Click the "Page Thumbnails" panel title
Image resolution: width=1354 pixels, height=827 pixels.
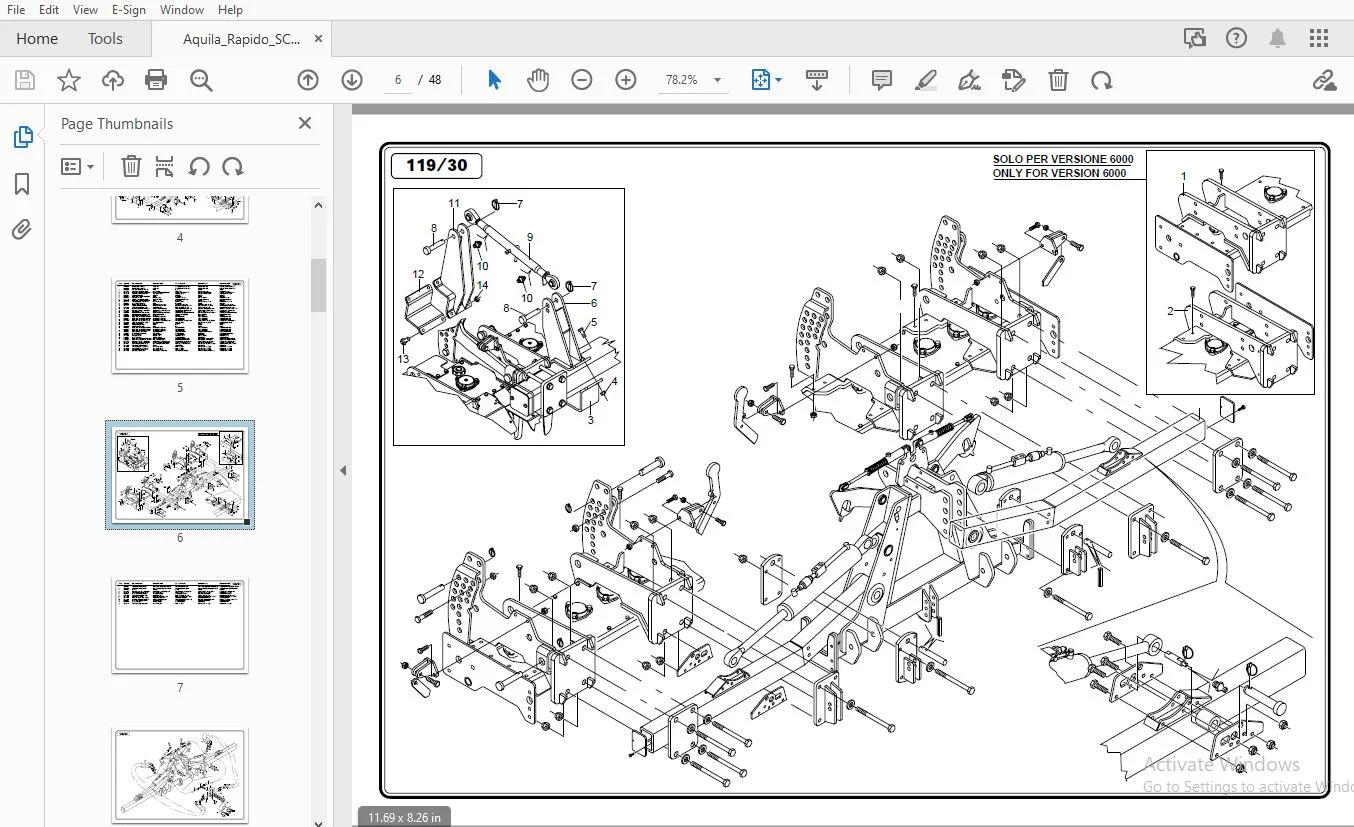pyautogui.click(x=117, y=124)
